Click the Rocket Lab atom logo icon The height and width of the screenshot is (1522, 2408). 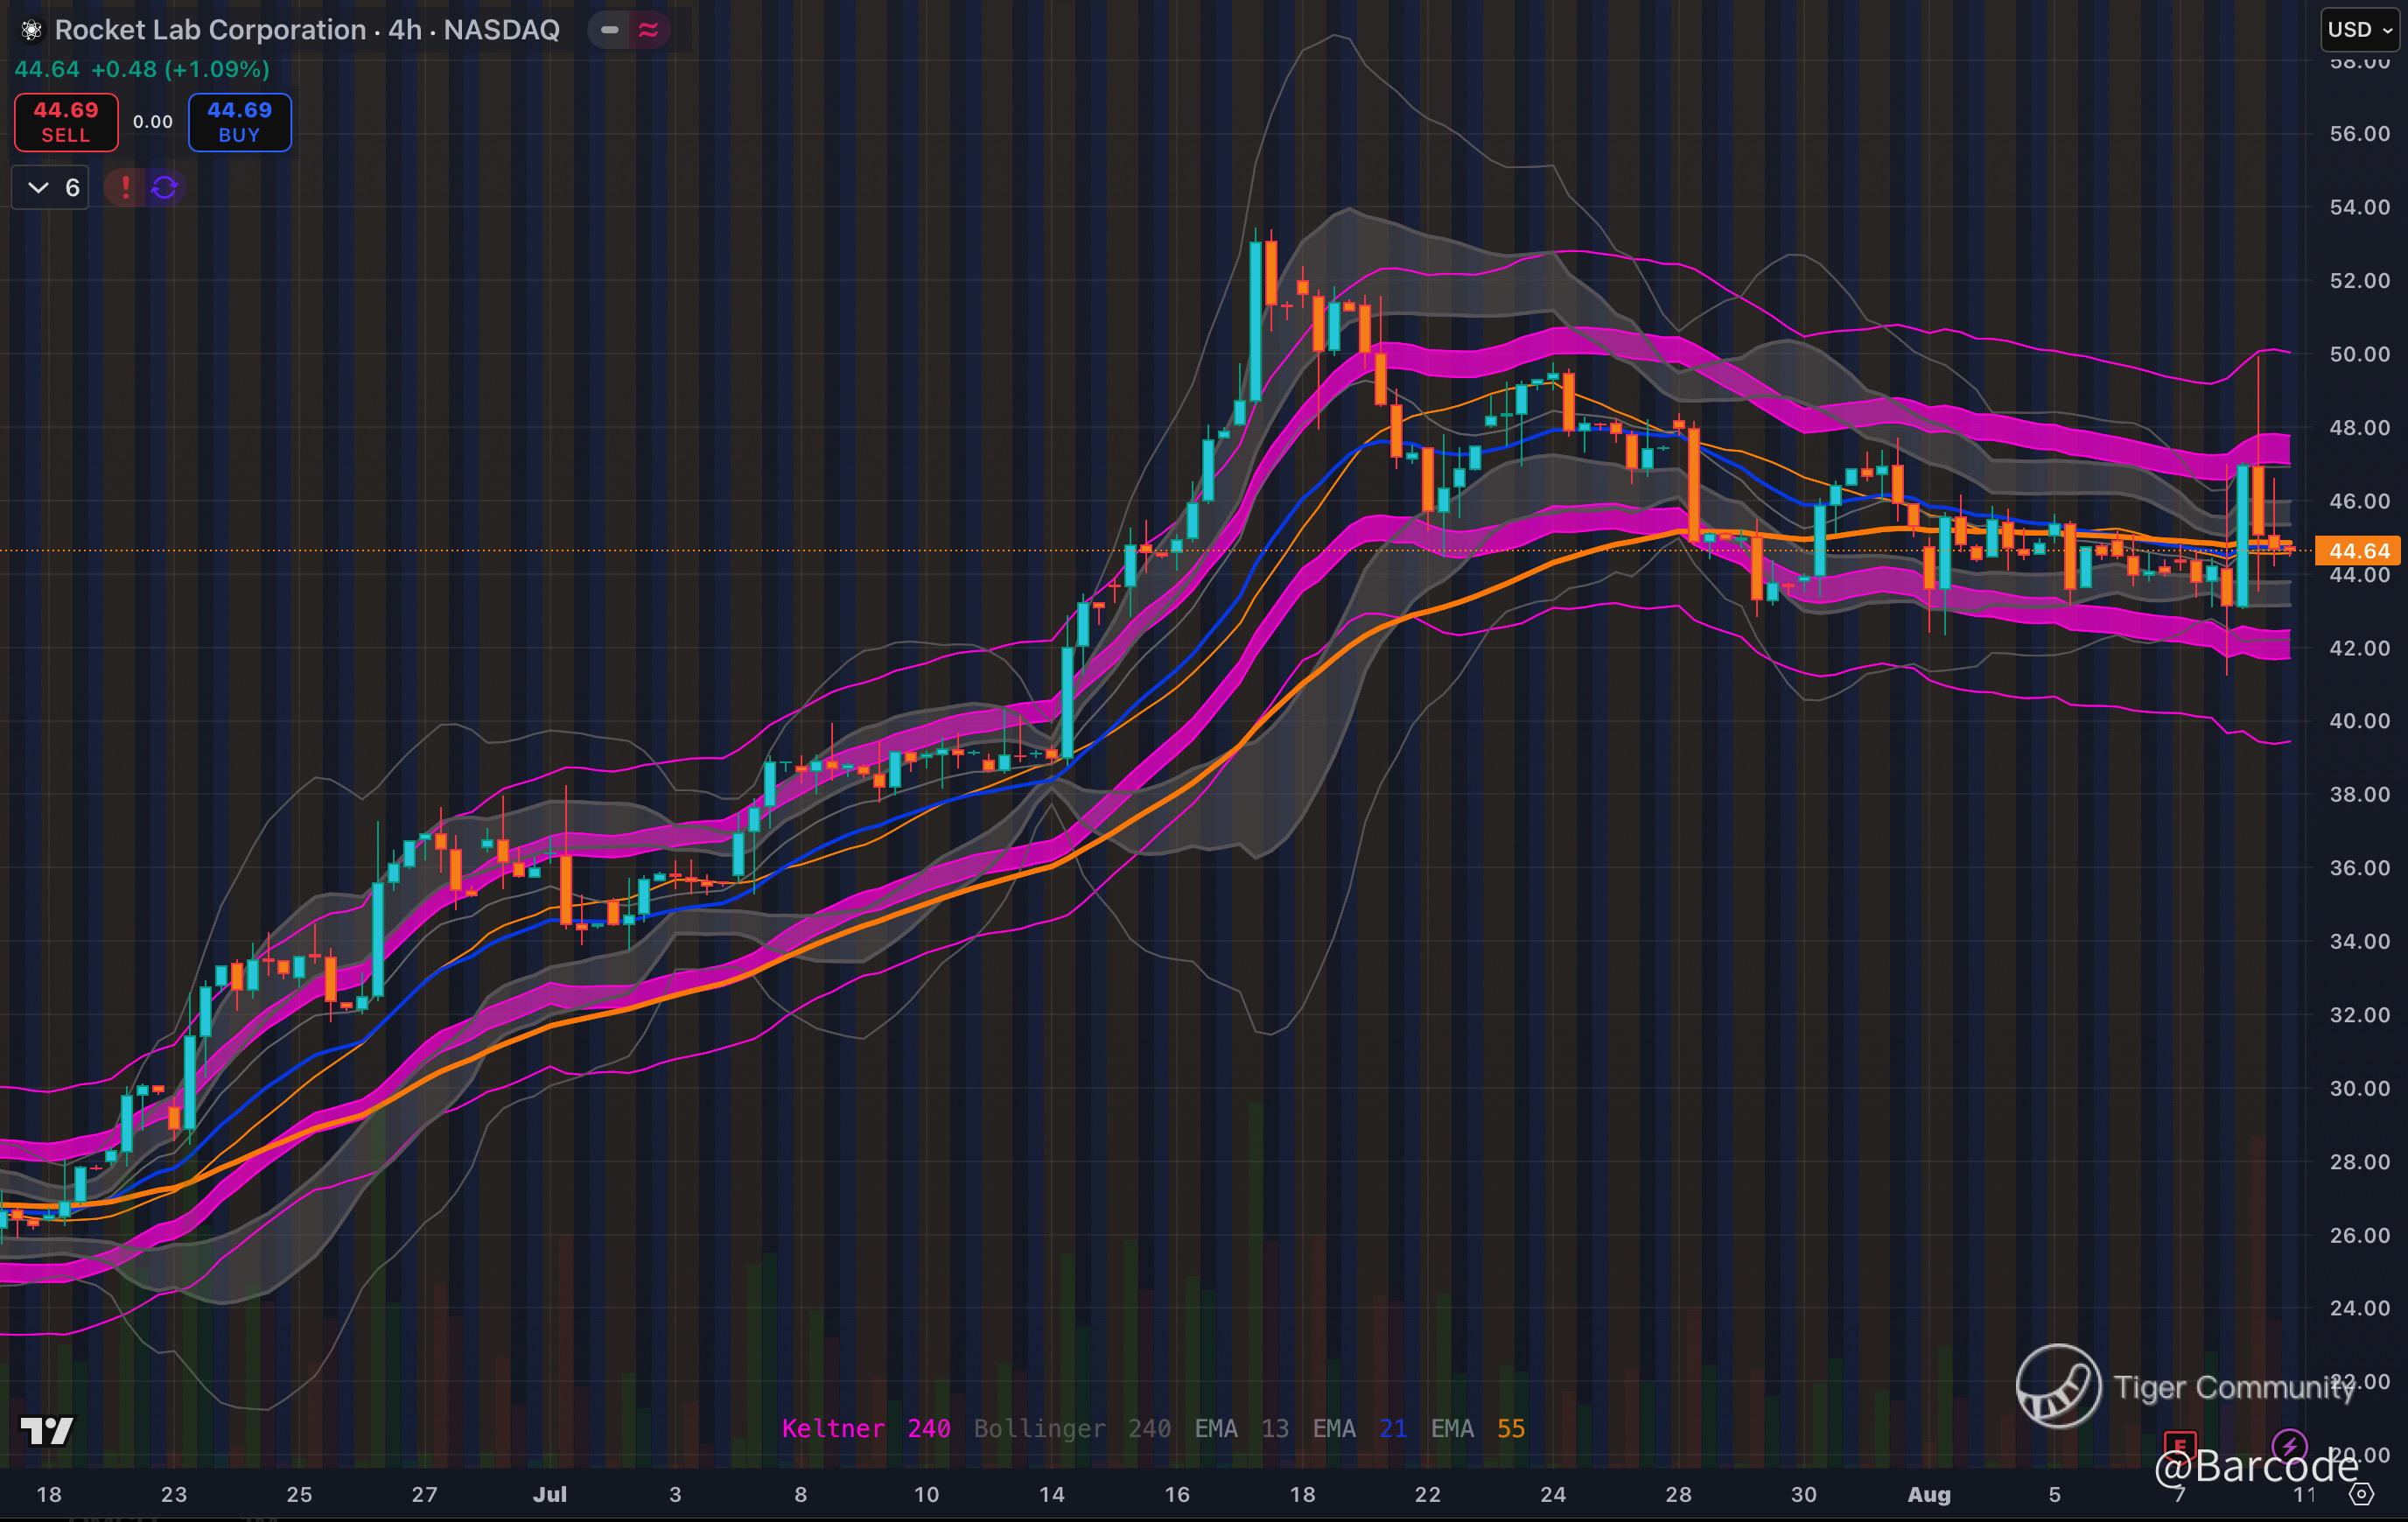click(31, 30)
